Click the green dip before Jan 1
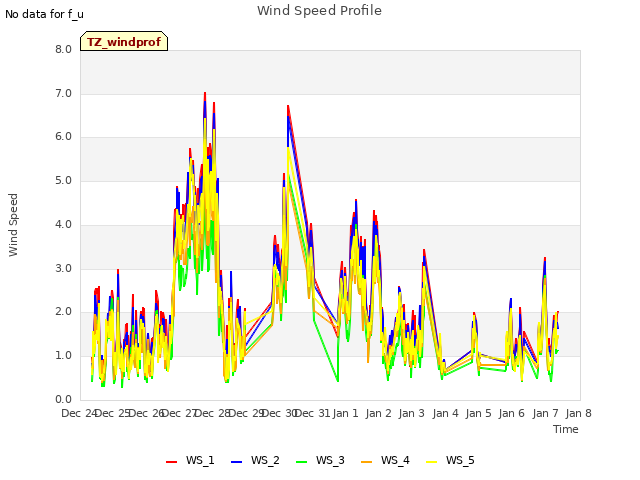This screenshot has width=640, height=480. 338,381
